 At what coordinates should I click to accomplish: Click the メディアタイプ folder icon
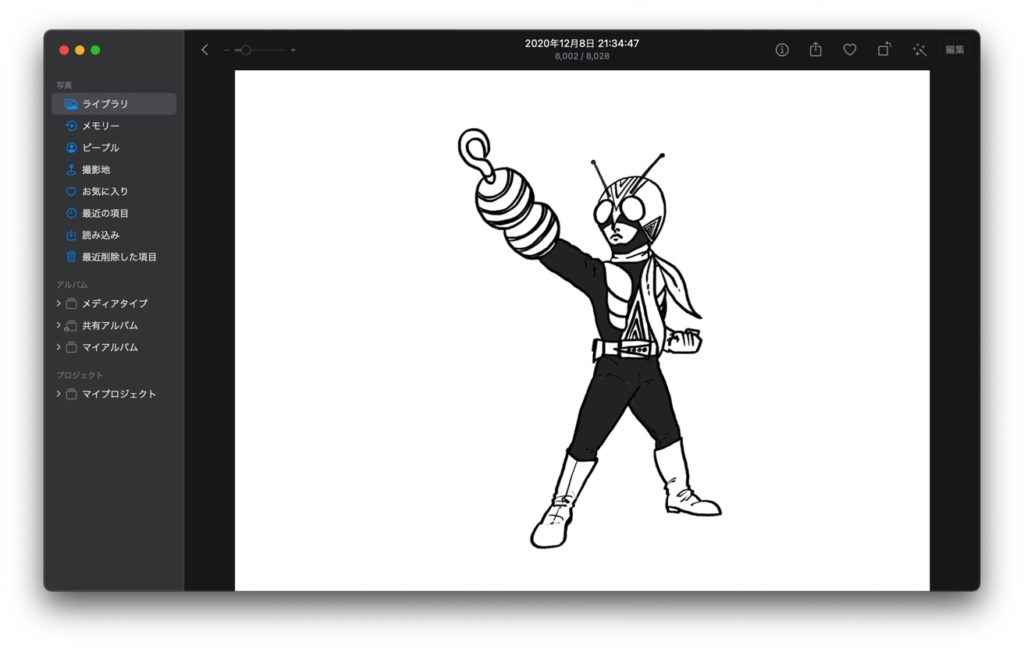(71, 303)
